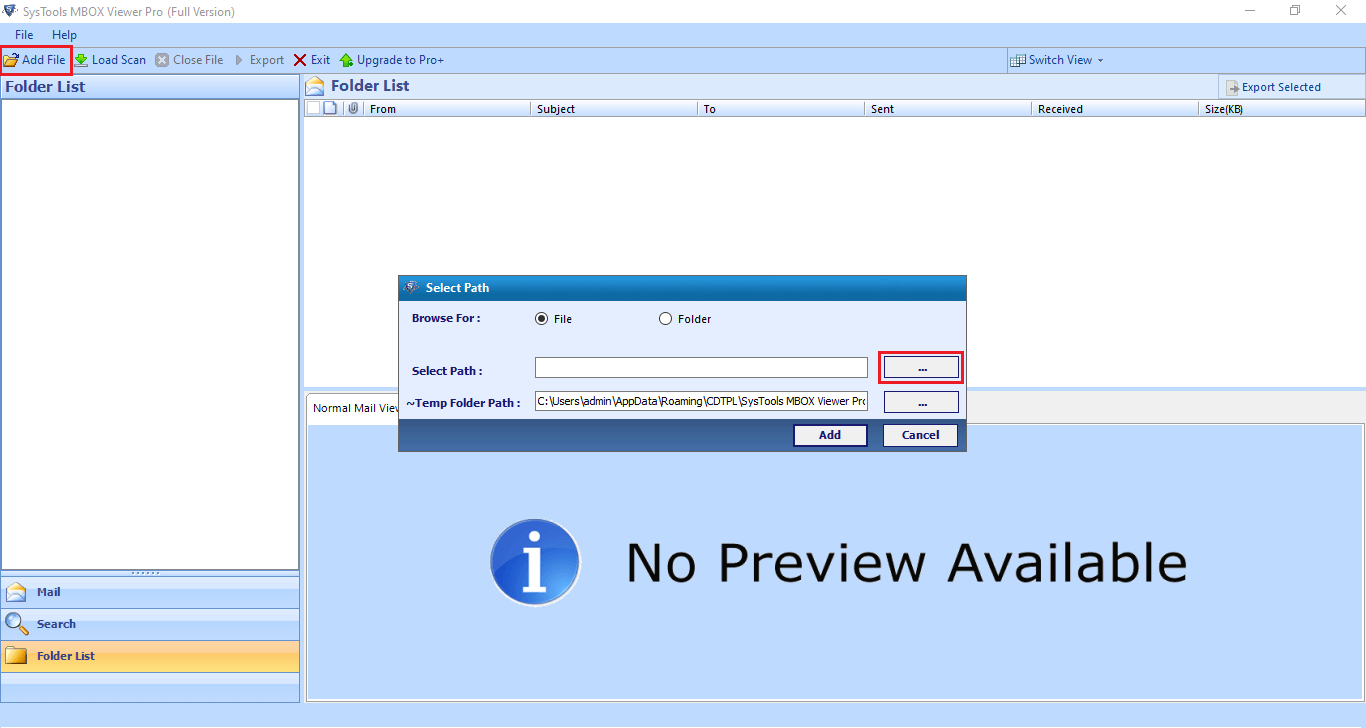1366x728 pixels.
Task: Sort mail list by Subject column
Action: click(614, 109)
